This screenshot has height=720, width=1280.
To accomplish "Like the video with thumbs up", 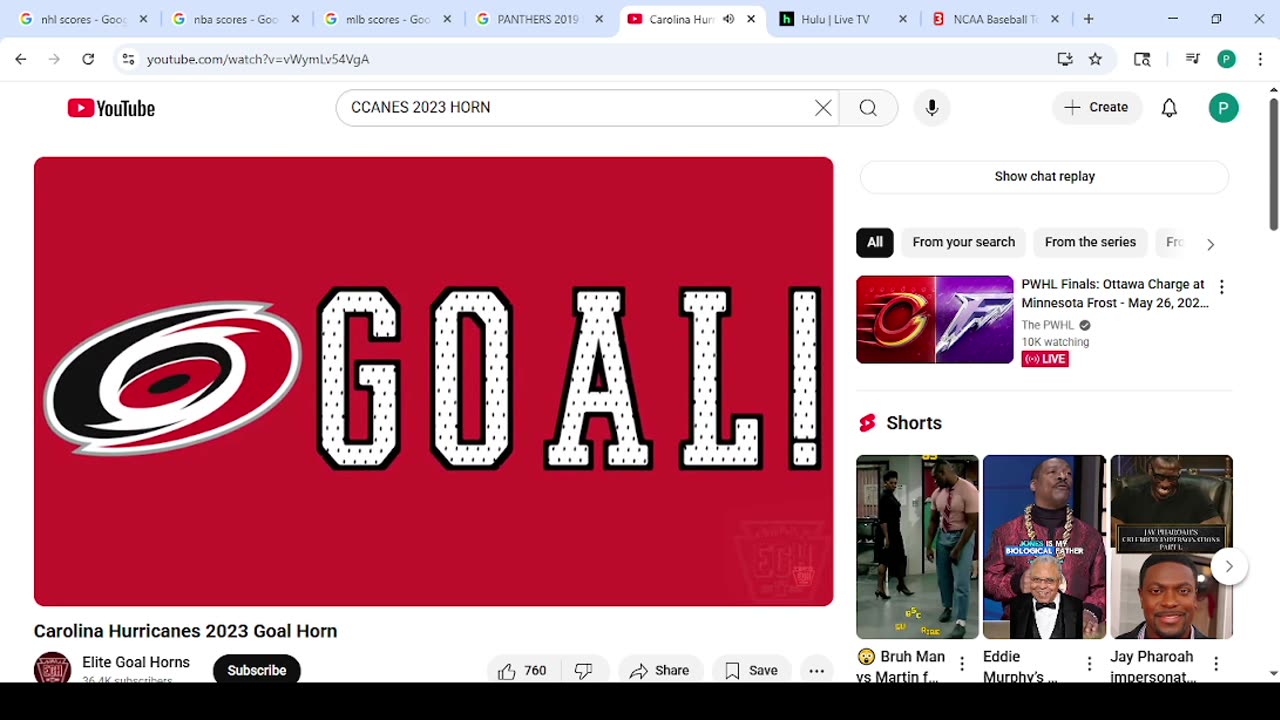I will pos(525,671).
